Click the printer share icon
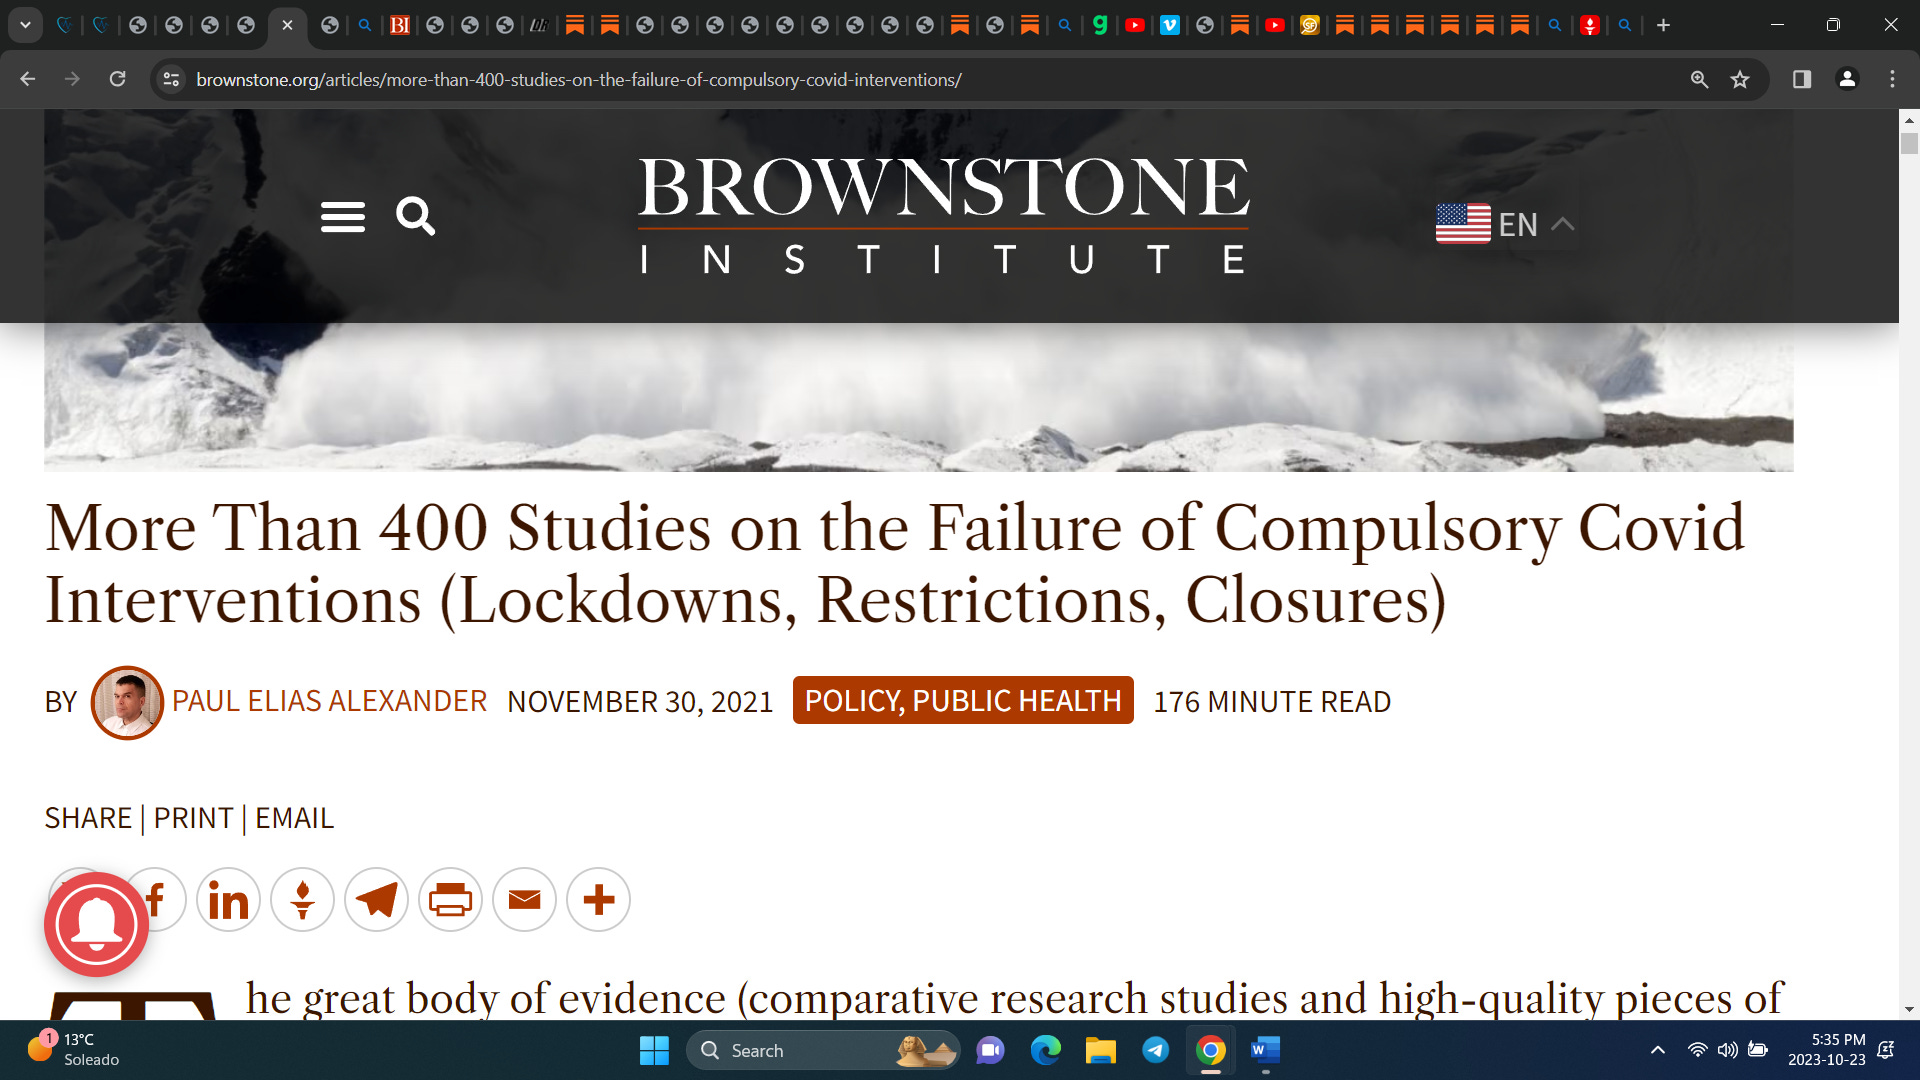Screen dimensions: 1920x1080 [x=450, y=900]
